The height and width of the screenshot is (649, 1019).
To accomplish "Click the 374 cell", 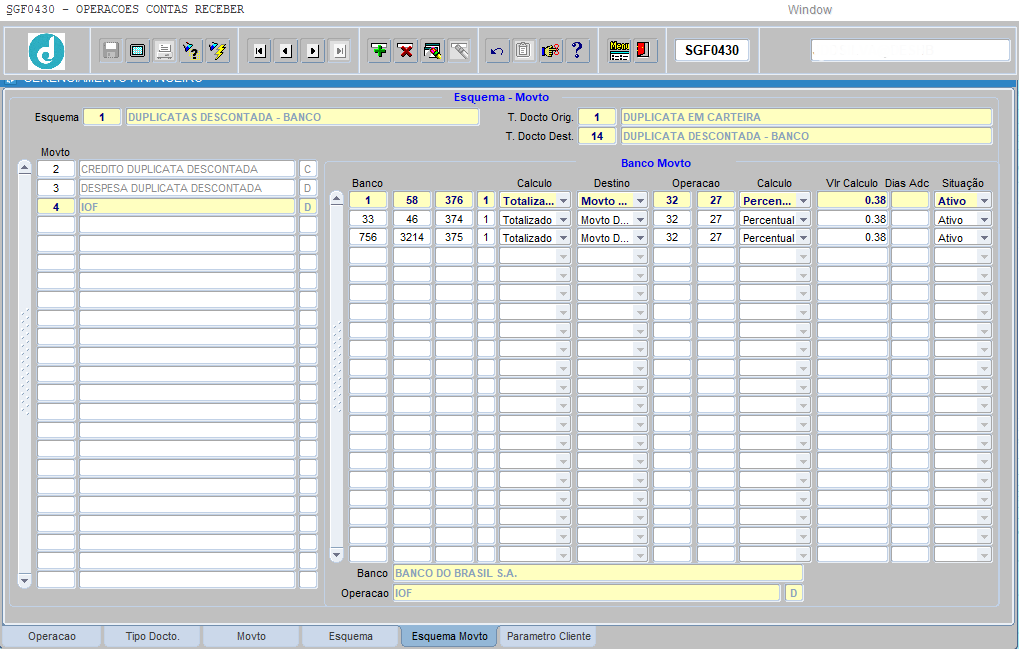I will pos(454,220).
